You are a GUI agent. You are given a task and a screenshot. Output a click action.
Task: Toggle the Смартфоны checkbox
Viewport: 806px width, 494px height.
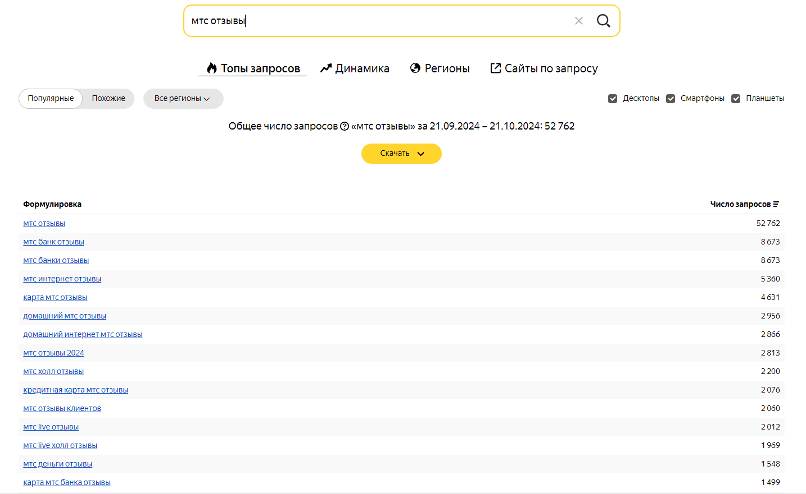pos(671,98)
